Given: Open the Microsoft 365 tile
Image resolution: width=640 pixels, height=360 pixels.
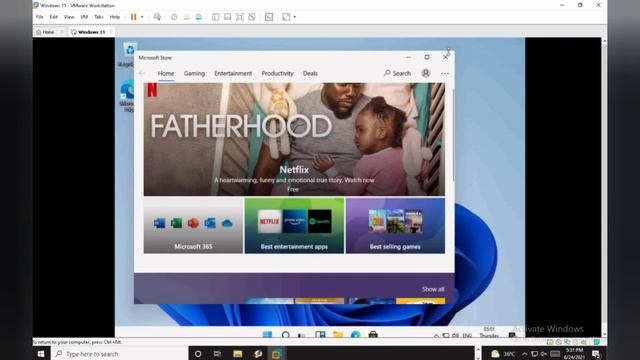Looking at the screenshot, I should (193, 226).
